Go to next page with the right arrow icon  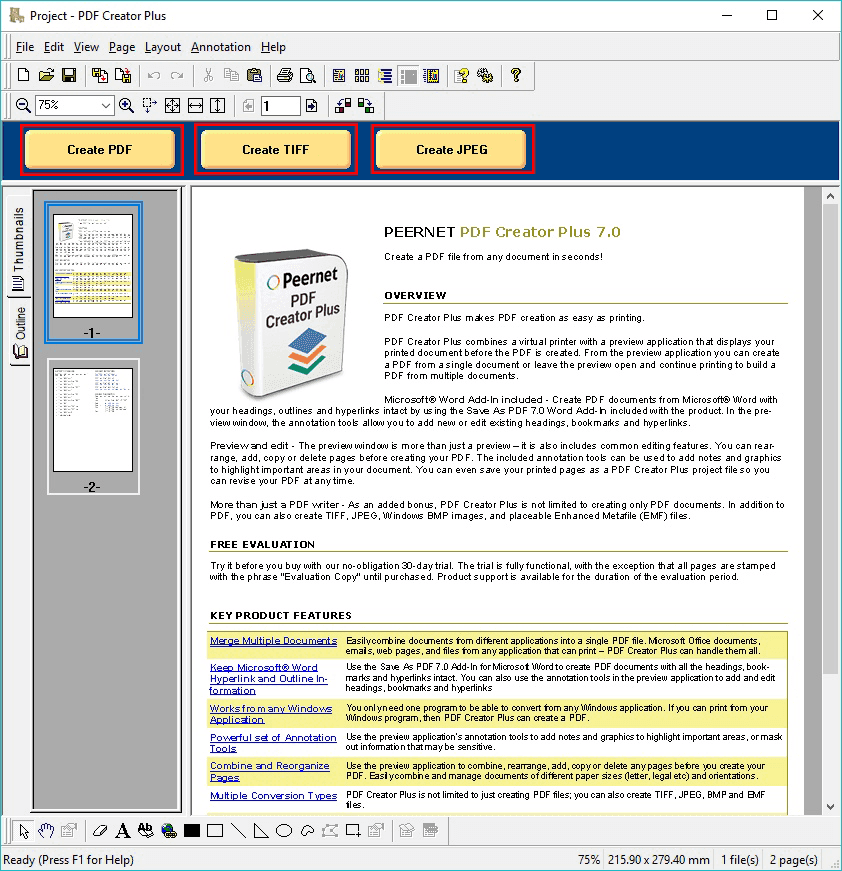pos(312,106)
